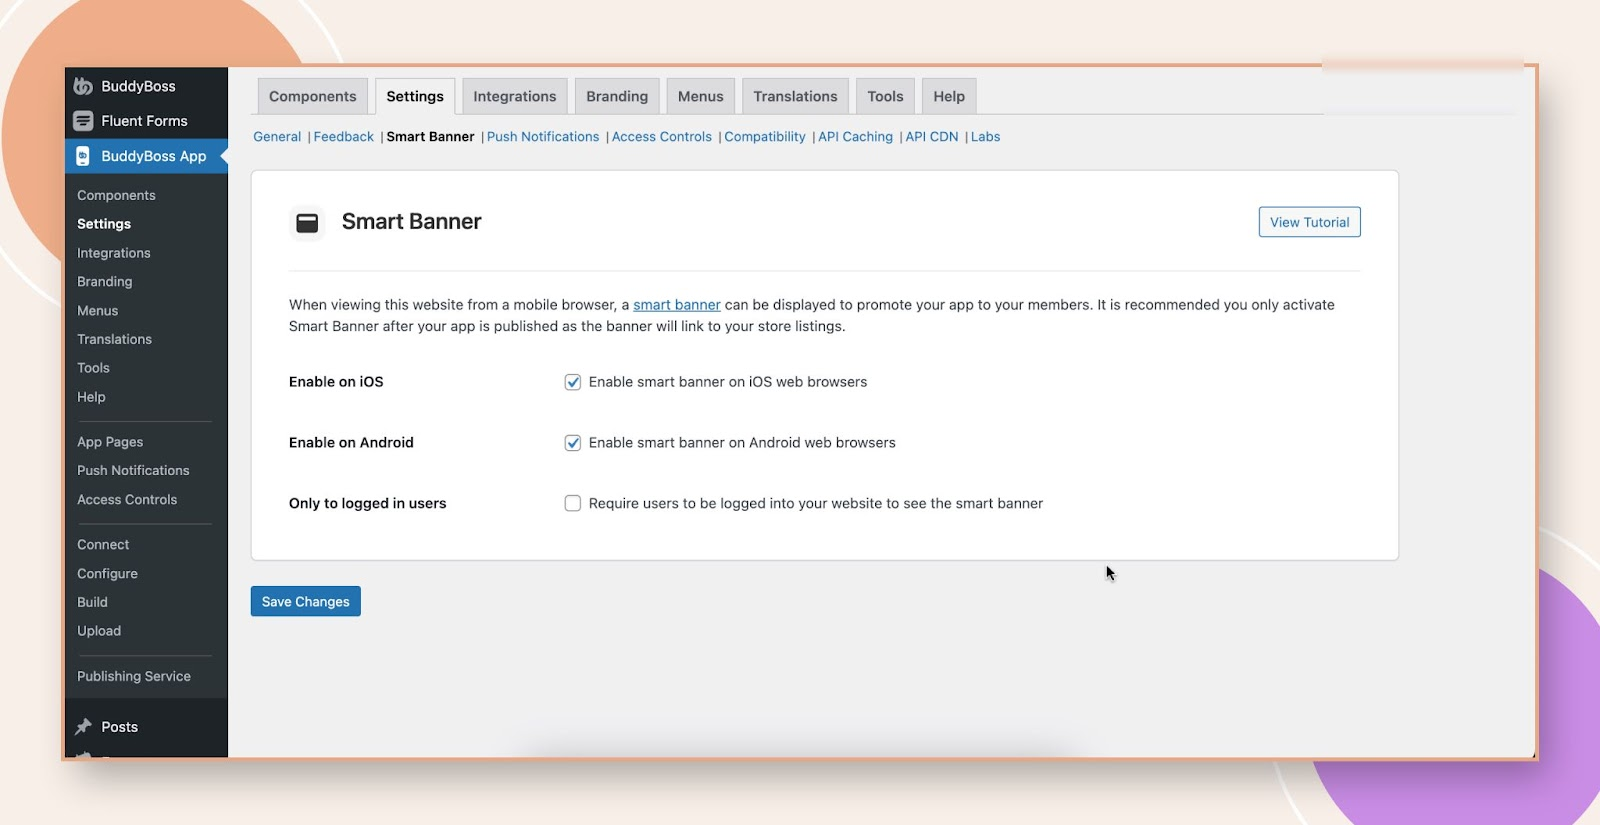This screenshot has height=825, width=1600.
Task: Click the Only to logged in users label
Action: click(368, 503)
